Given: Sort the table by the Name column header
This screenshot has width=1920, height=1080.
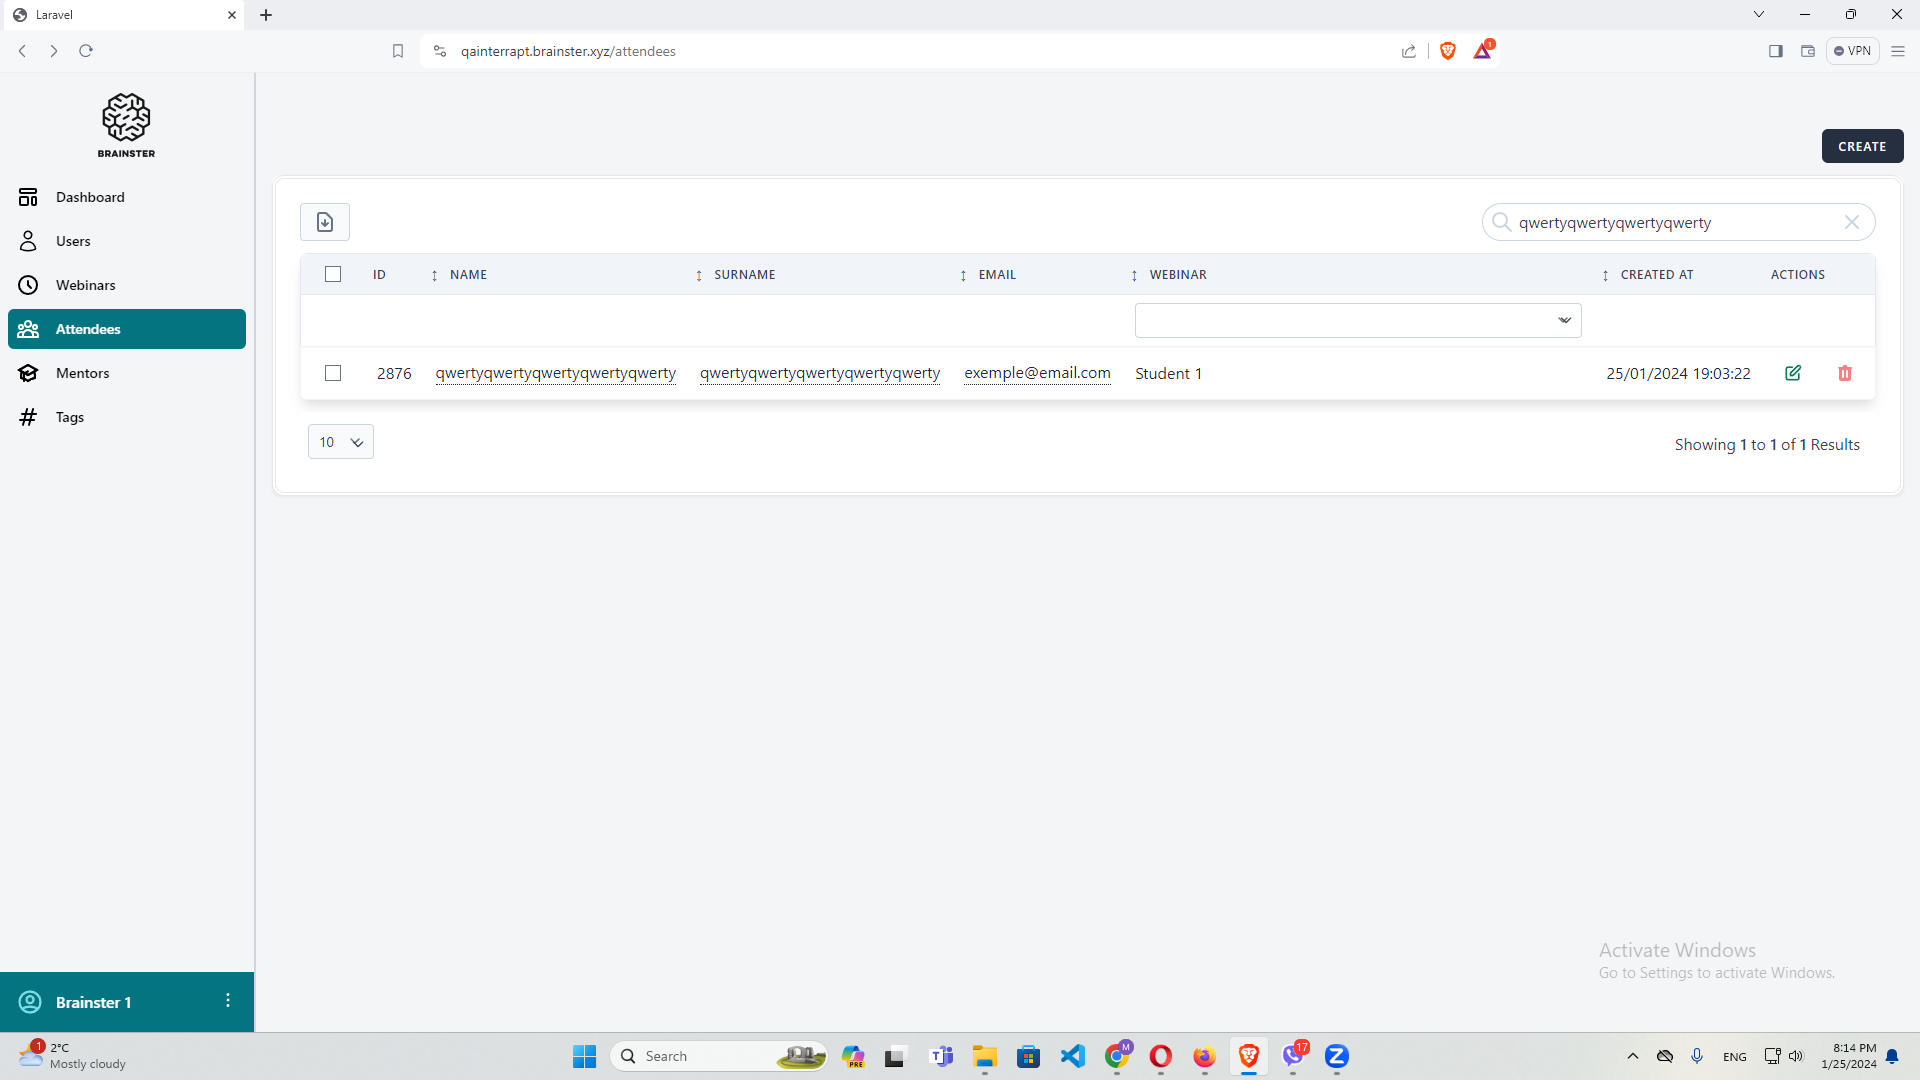Looking at the screenshot, I should pyautogui.click(x=468, y=275).
